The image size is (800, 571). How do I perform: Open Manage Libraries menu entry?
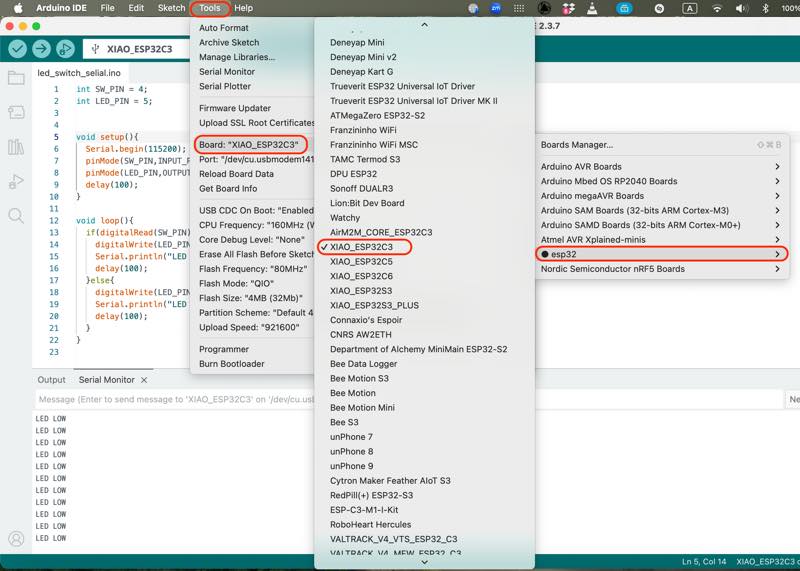tap(237, 57)
